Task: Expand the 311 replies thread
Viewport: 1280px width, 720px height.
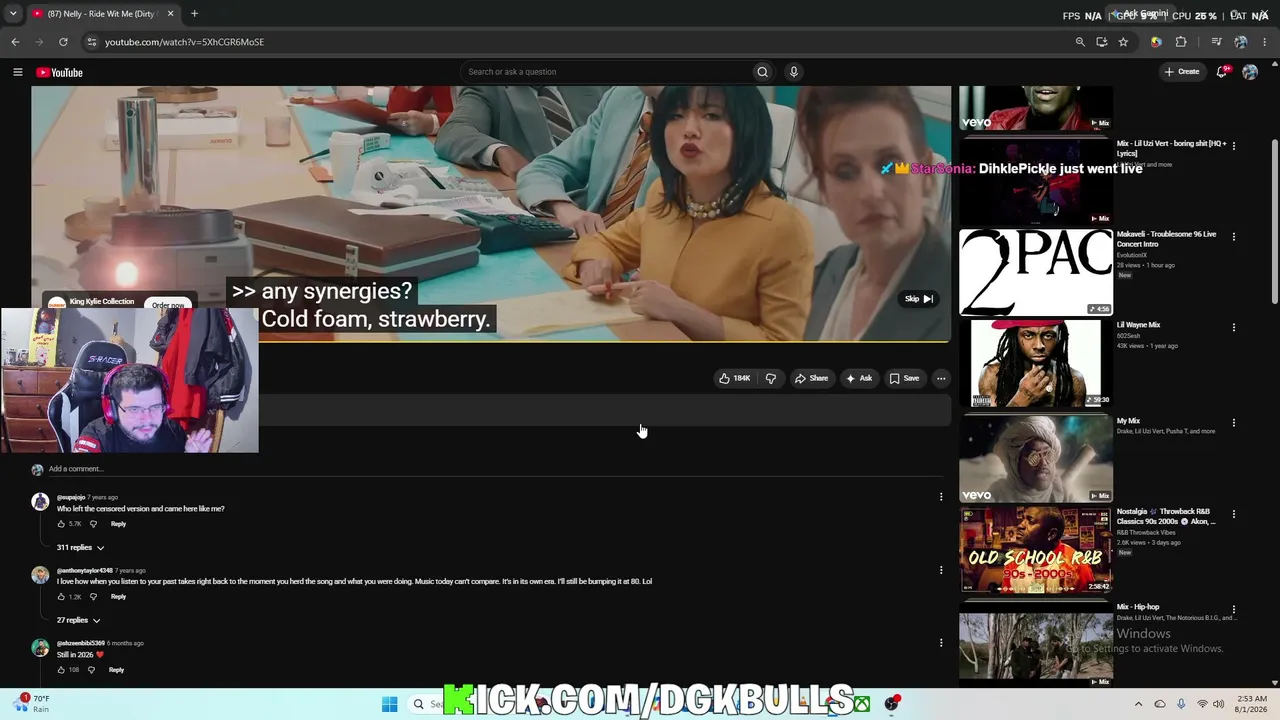Action: (x=80, y=548)
